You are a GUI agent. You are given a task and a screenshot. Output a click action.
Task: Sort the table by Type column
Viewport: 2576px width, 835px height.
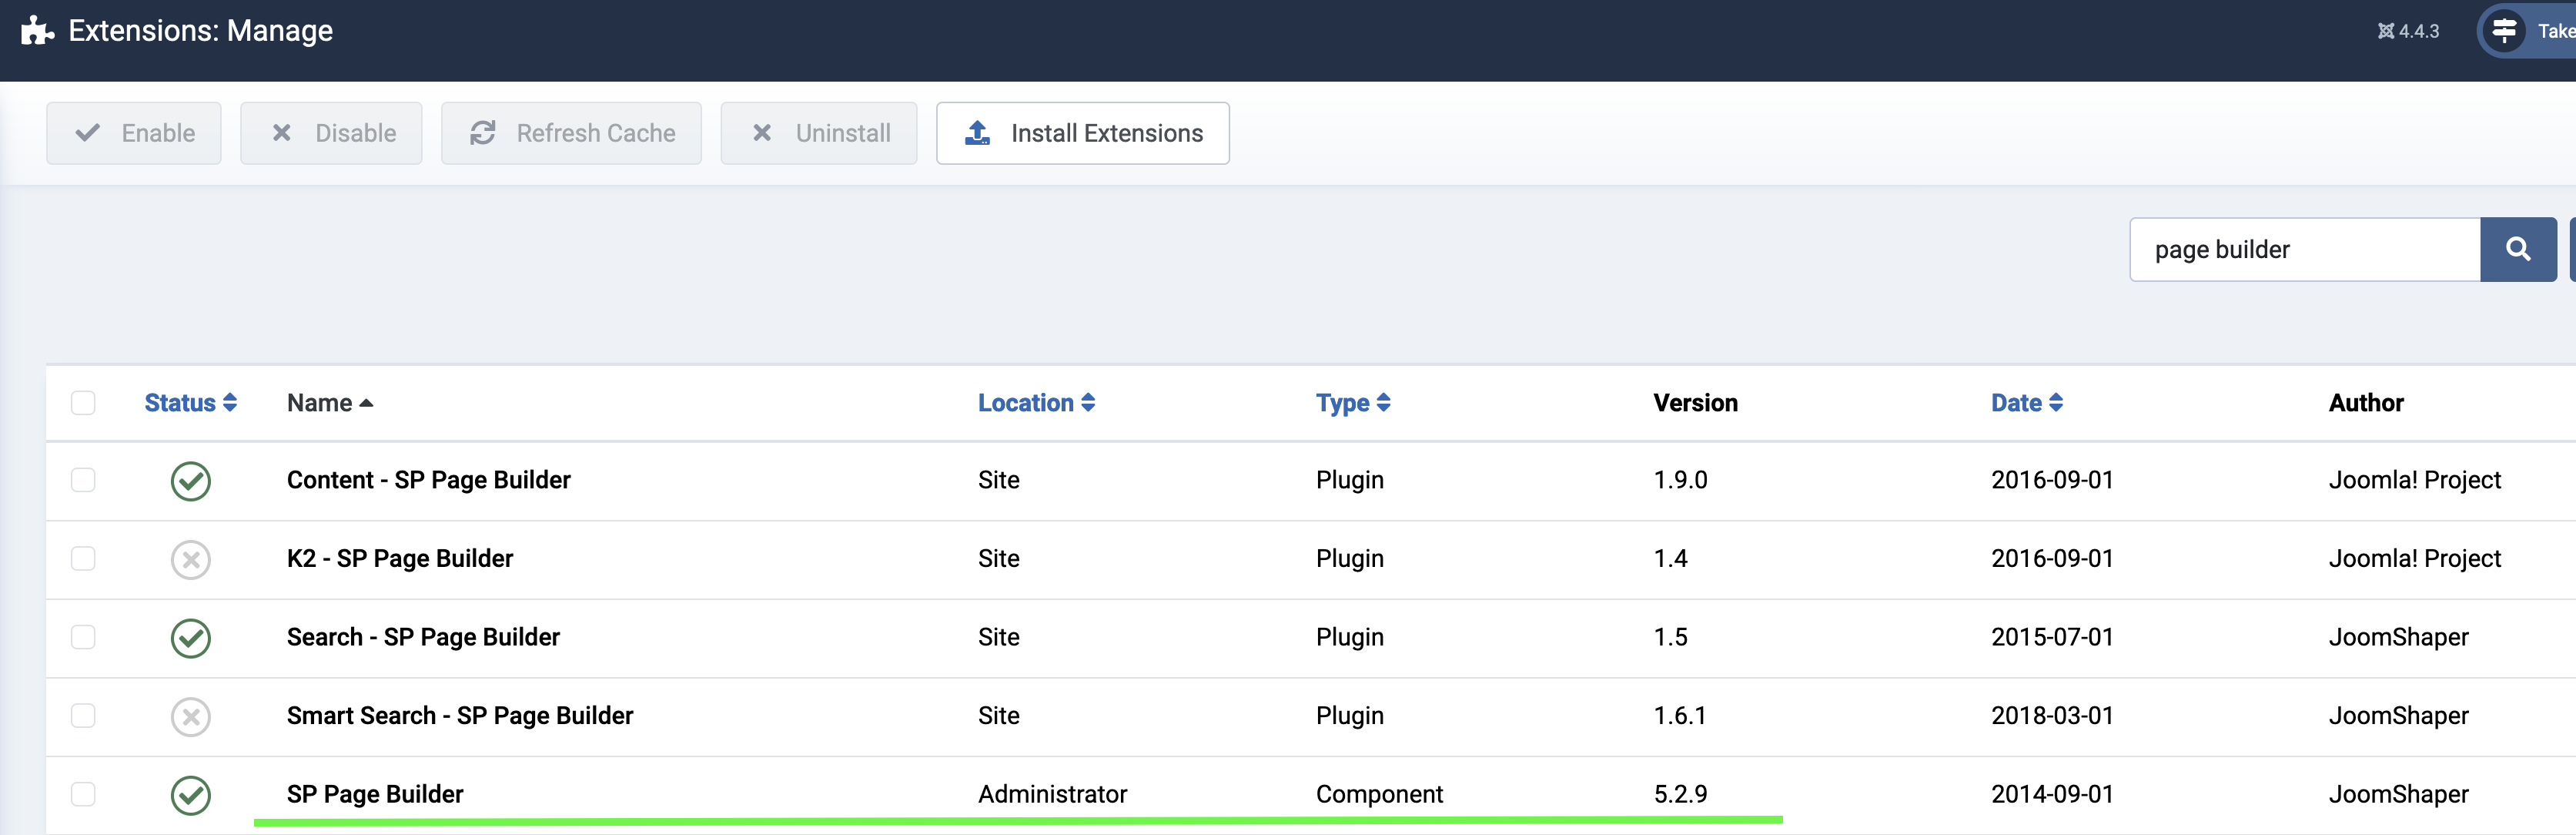coord(1353,403)
